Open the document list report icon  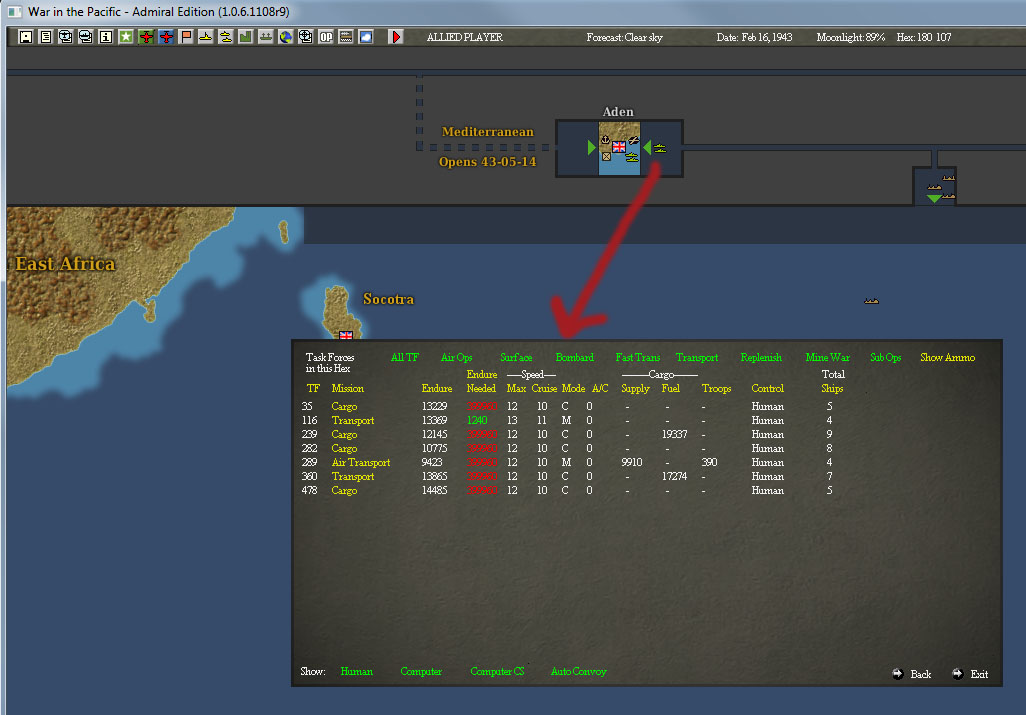coord(46,37)
